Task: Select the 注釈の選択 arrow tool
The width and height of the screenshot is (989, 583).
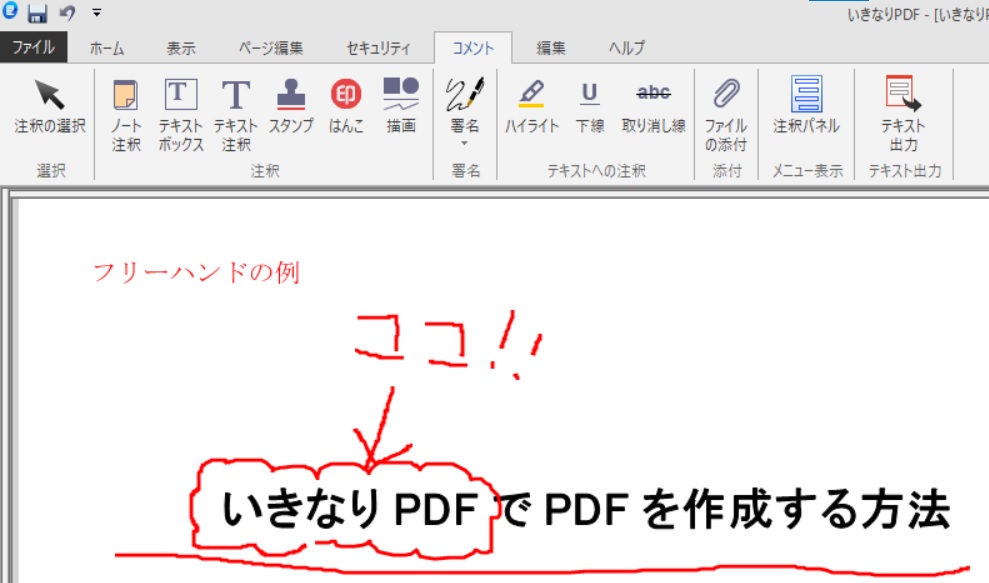Action: coord(50,105)
